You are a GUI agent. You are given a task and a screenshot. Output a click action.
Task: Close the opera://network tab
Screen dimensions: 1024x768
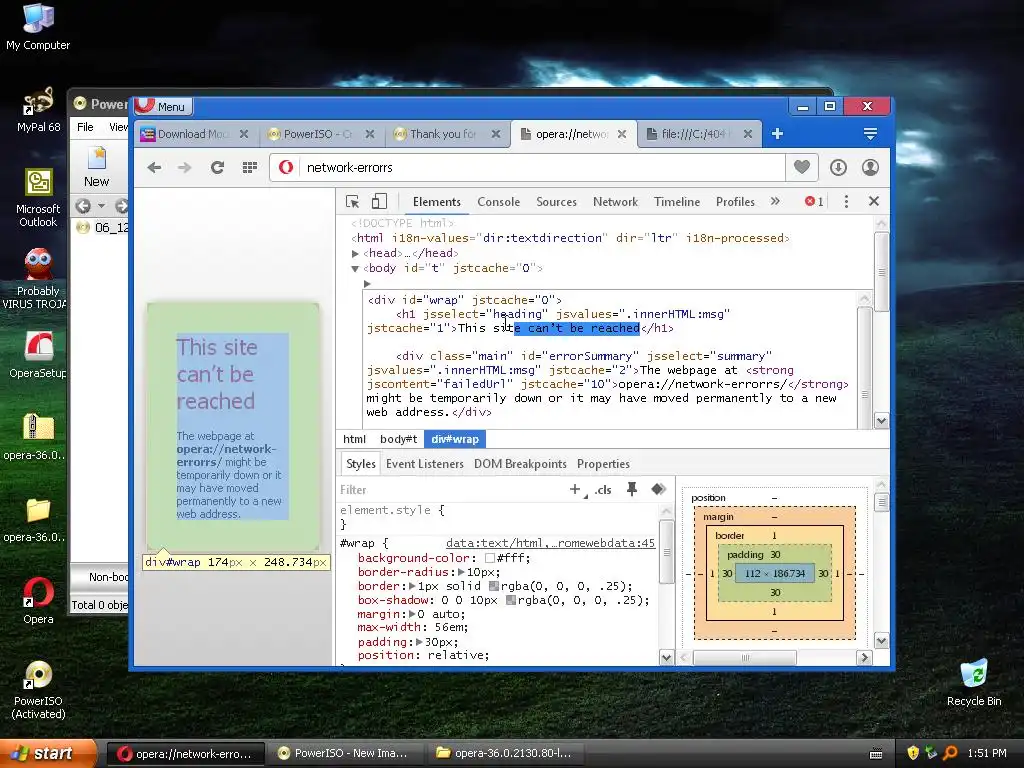(622, 134)
